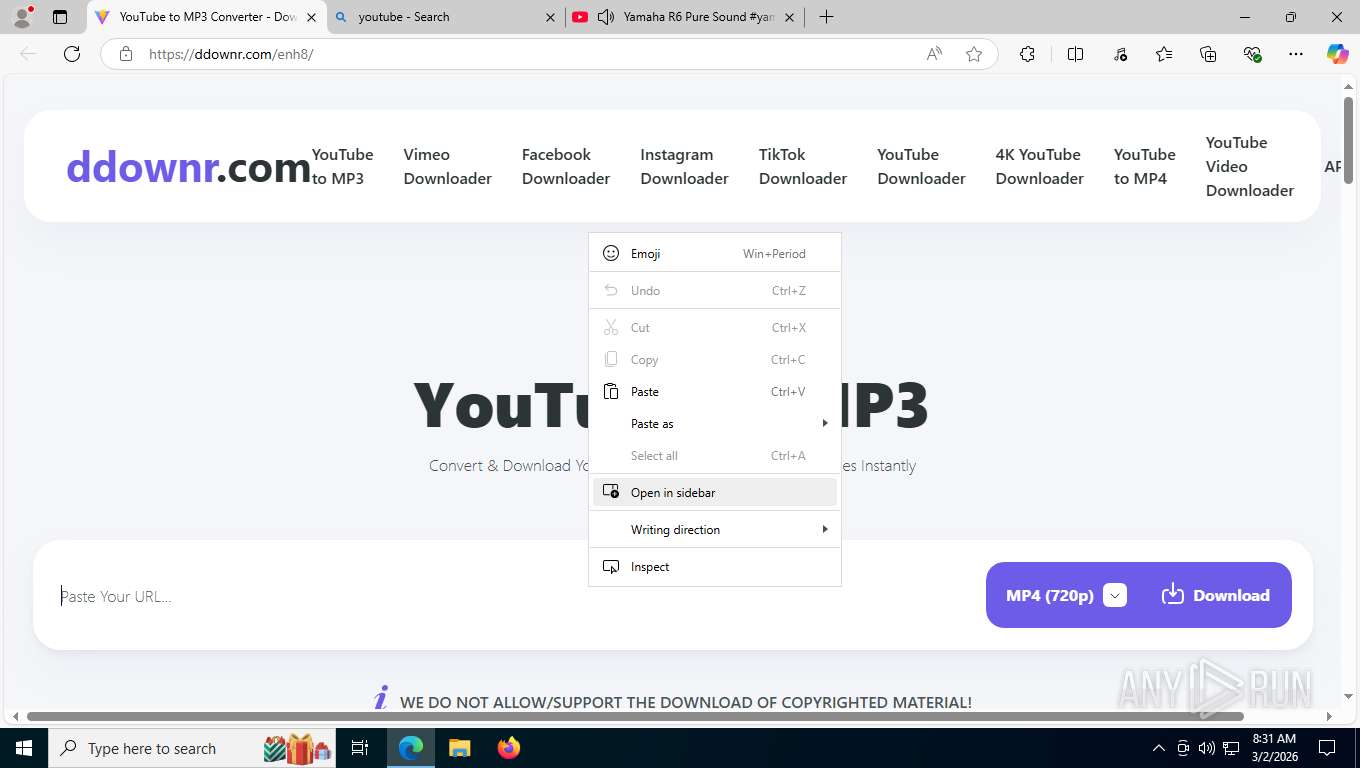Open the Extensions puzzle icon
The height and width of the screenshot is (768, 1360).
[x=1027, y=54]
